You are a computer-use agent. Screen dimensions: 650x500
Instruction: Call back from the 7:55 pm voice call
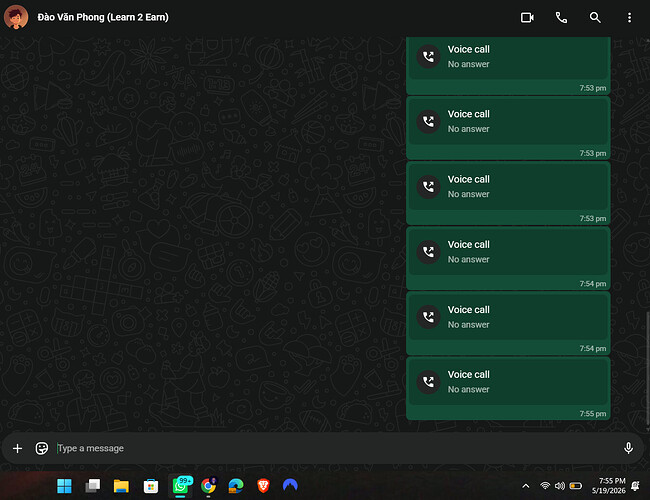pyautogui.click(x=508, y=388)
